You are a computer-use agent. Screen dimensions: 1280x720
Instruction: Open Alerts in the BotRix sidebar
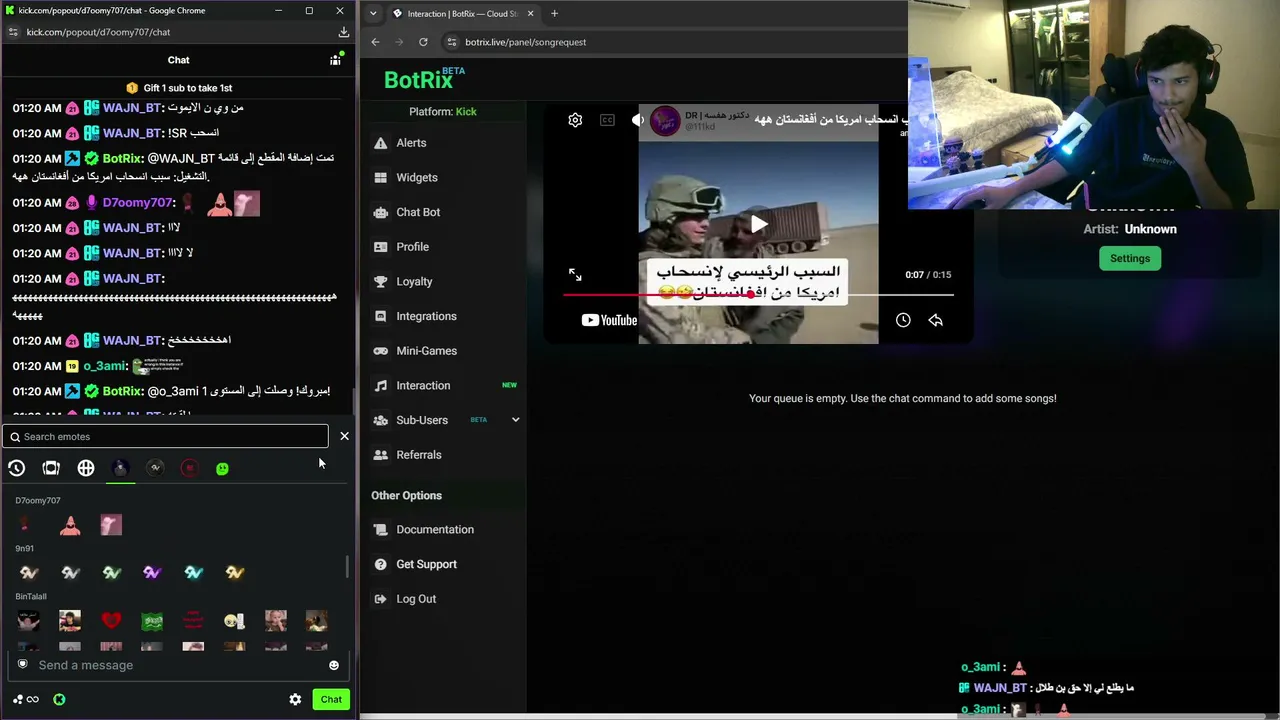[411, 143]
